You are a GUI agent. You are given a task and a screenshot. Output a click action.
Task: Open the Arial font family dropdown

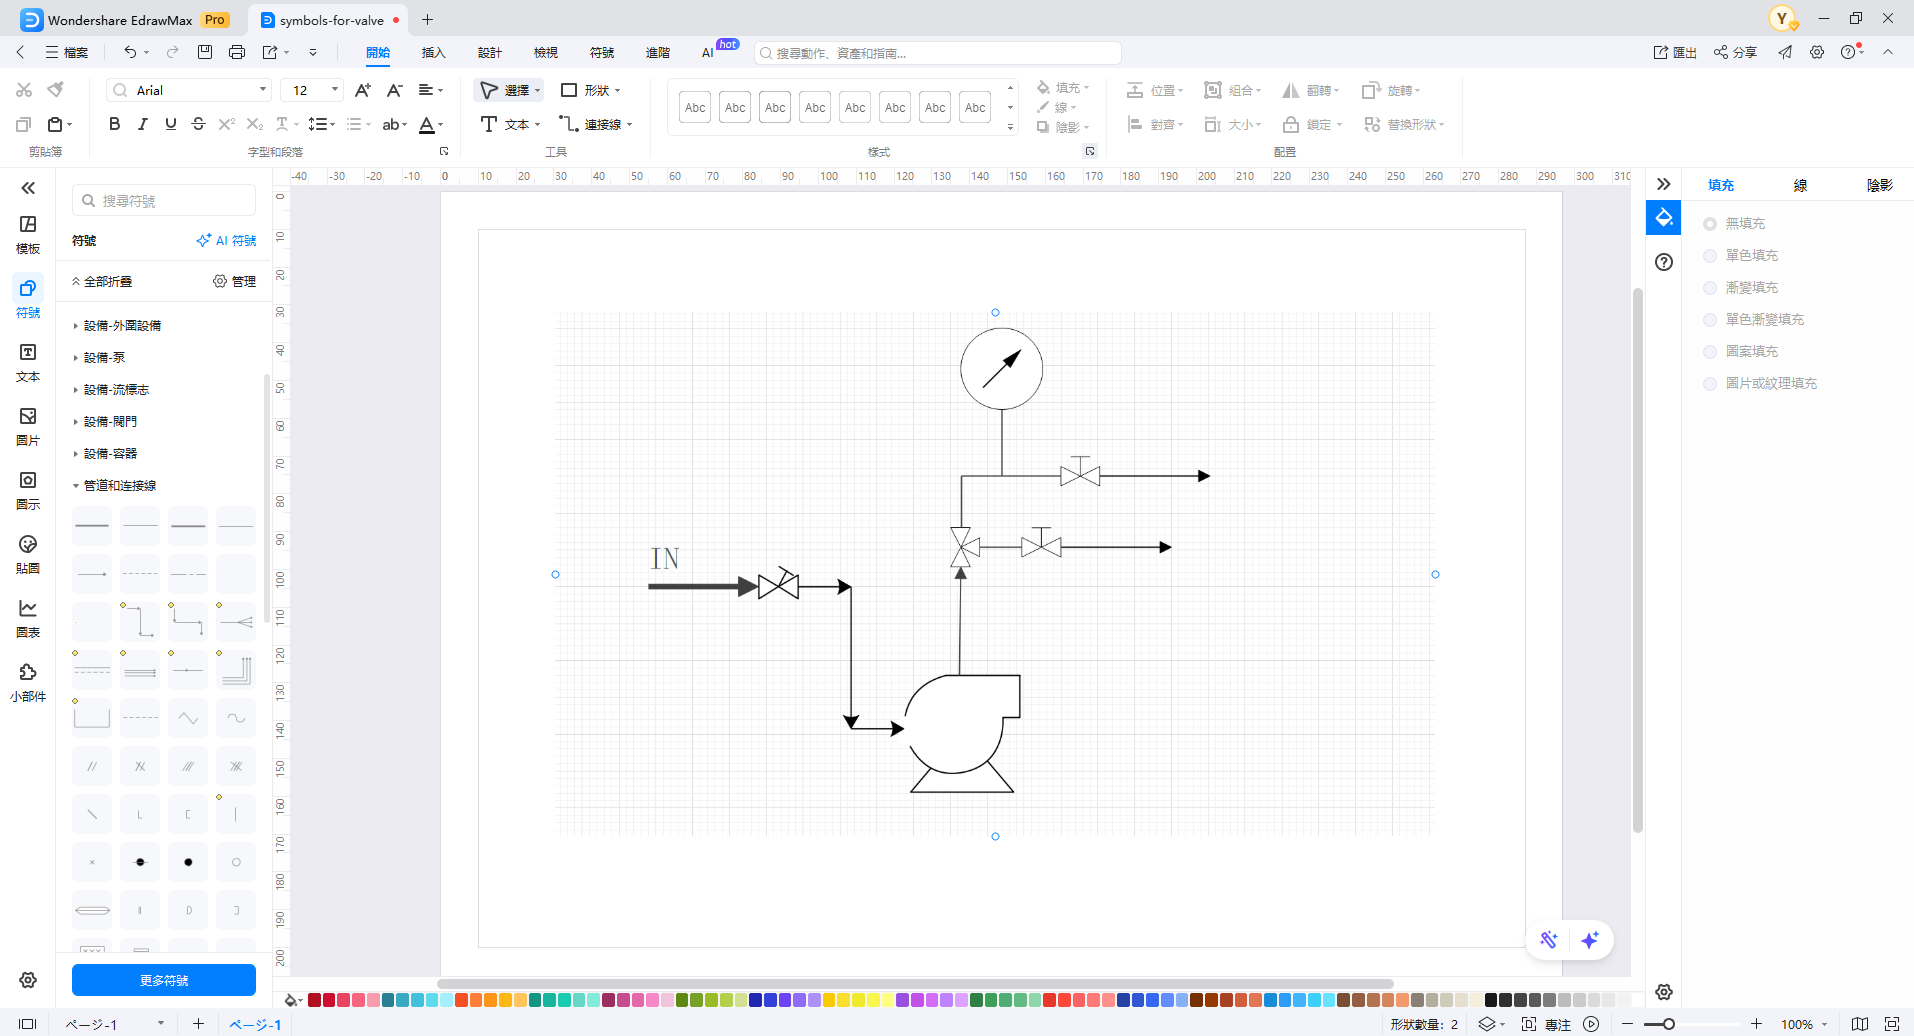coord(189,90)
